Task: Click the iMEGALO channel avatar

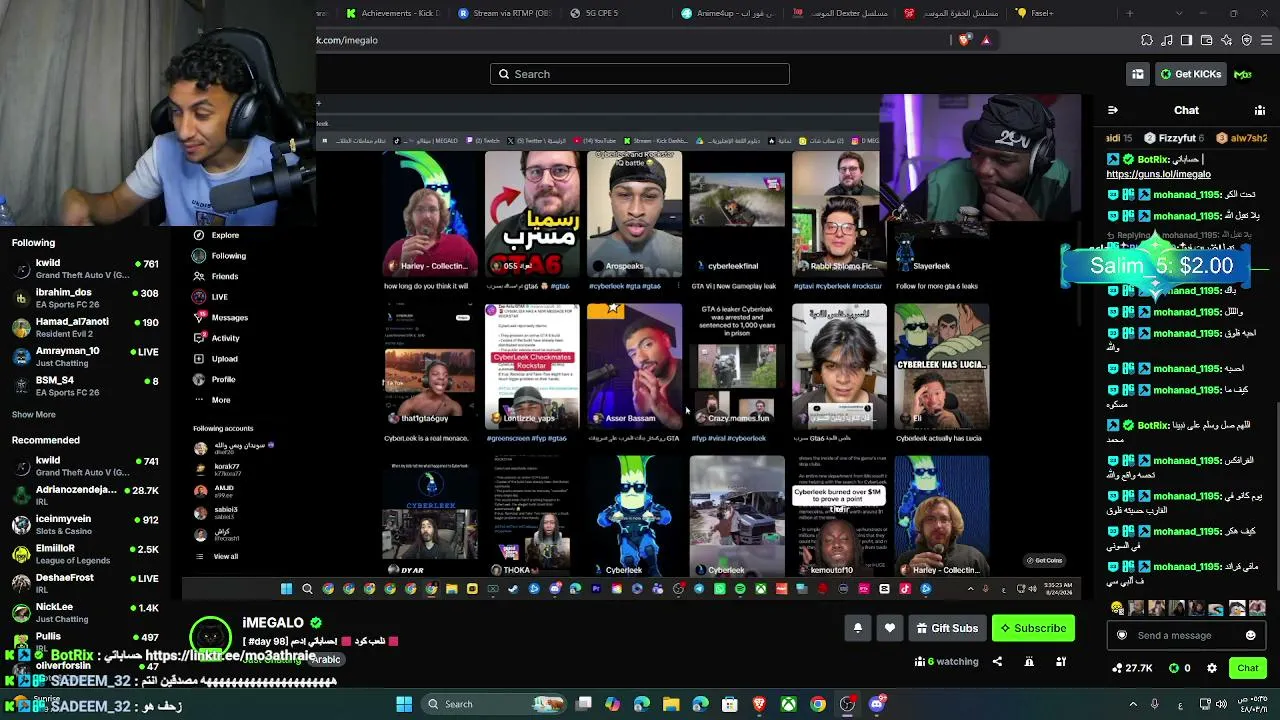Action: (x=211, y=636)
